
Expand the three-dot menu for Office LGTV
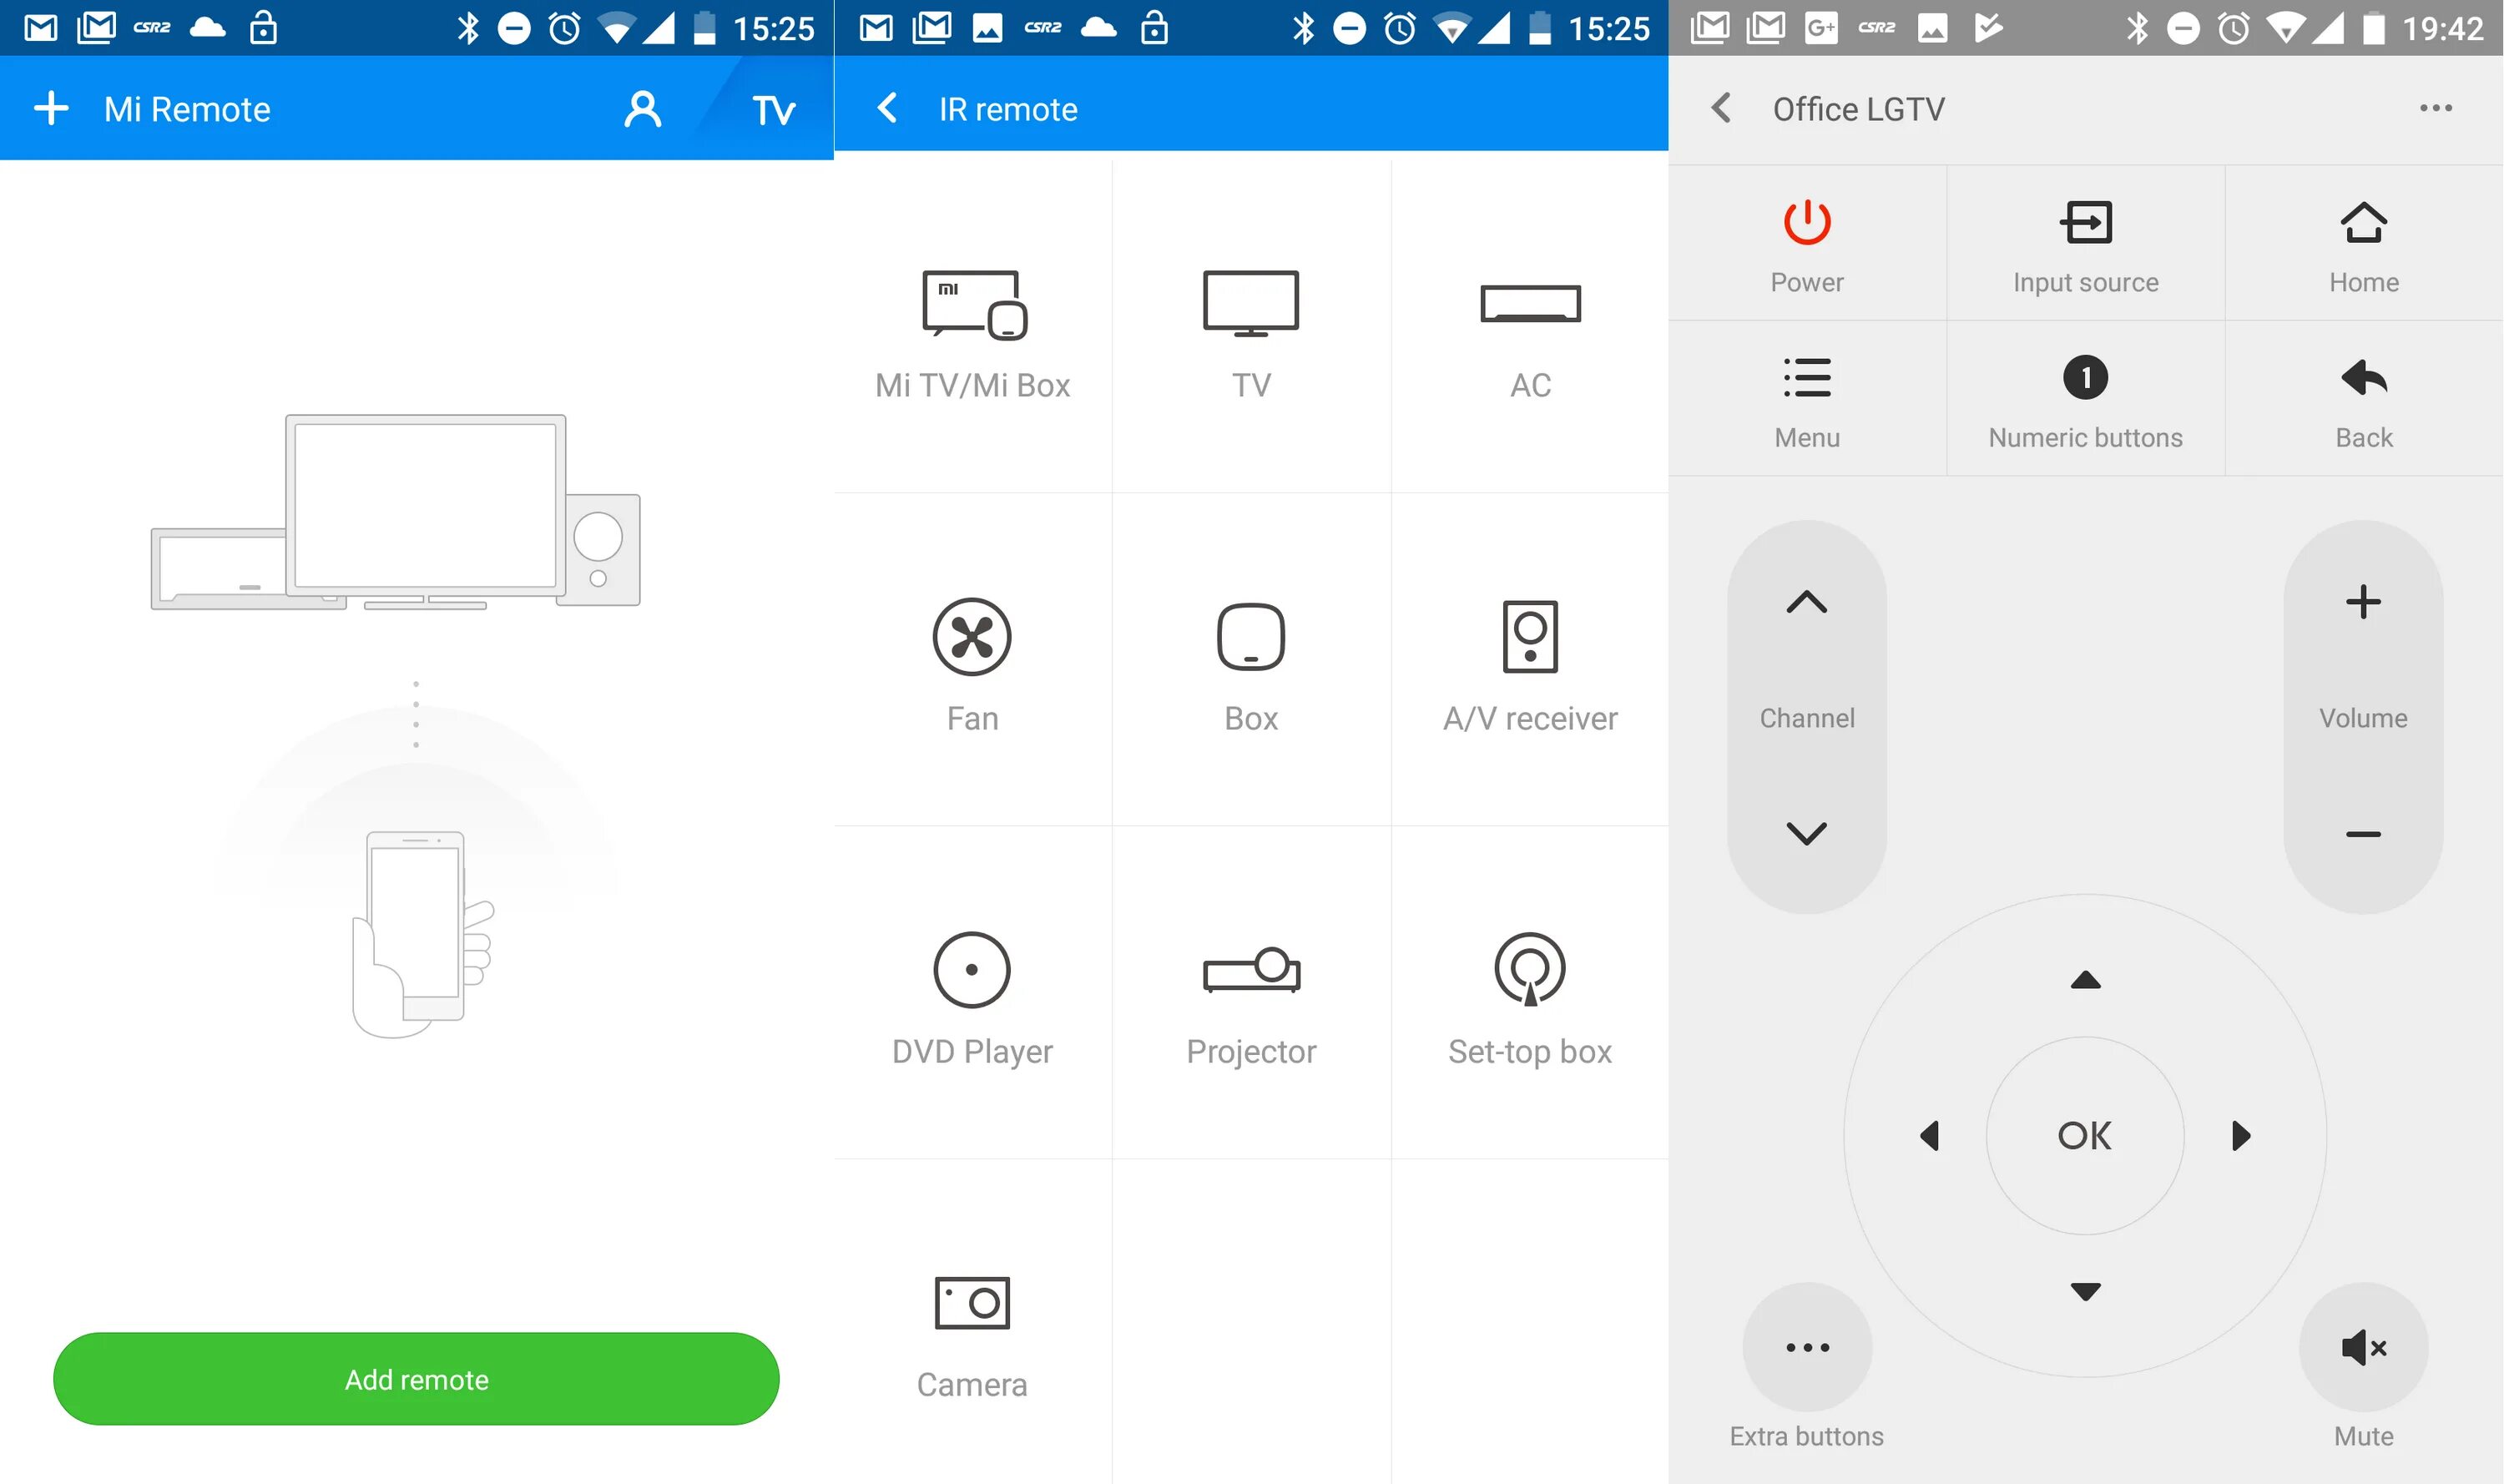click(x=2437, y=108)
